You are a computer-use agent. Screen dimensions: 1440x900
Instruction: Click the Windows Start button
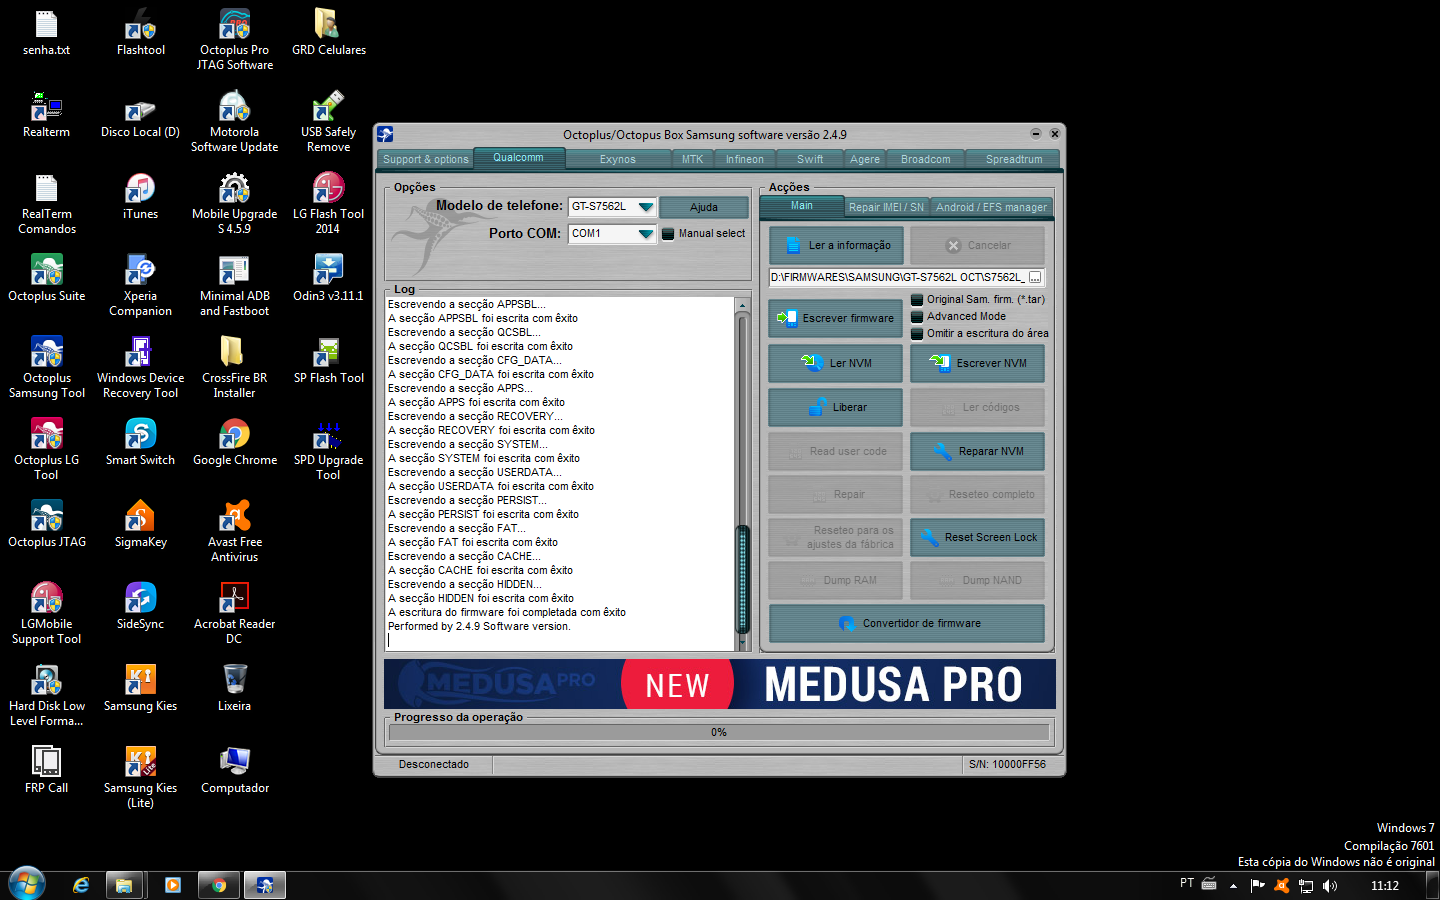(x=27, y=885)
